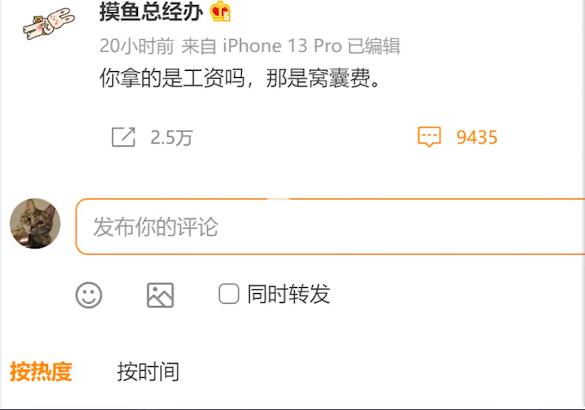Click the 2.5万 repost count

(x=171, y=137)
